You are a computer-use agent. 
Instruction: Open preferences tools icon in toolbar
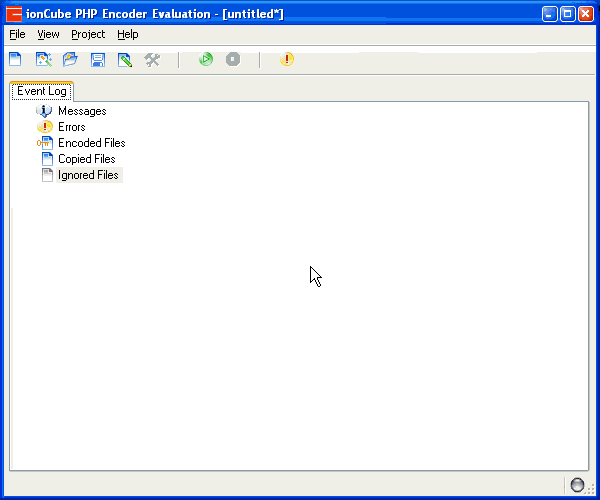(152, 60)
